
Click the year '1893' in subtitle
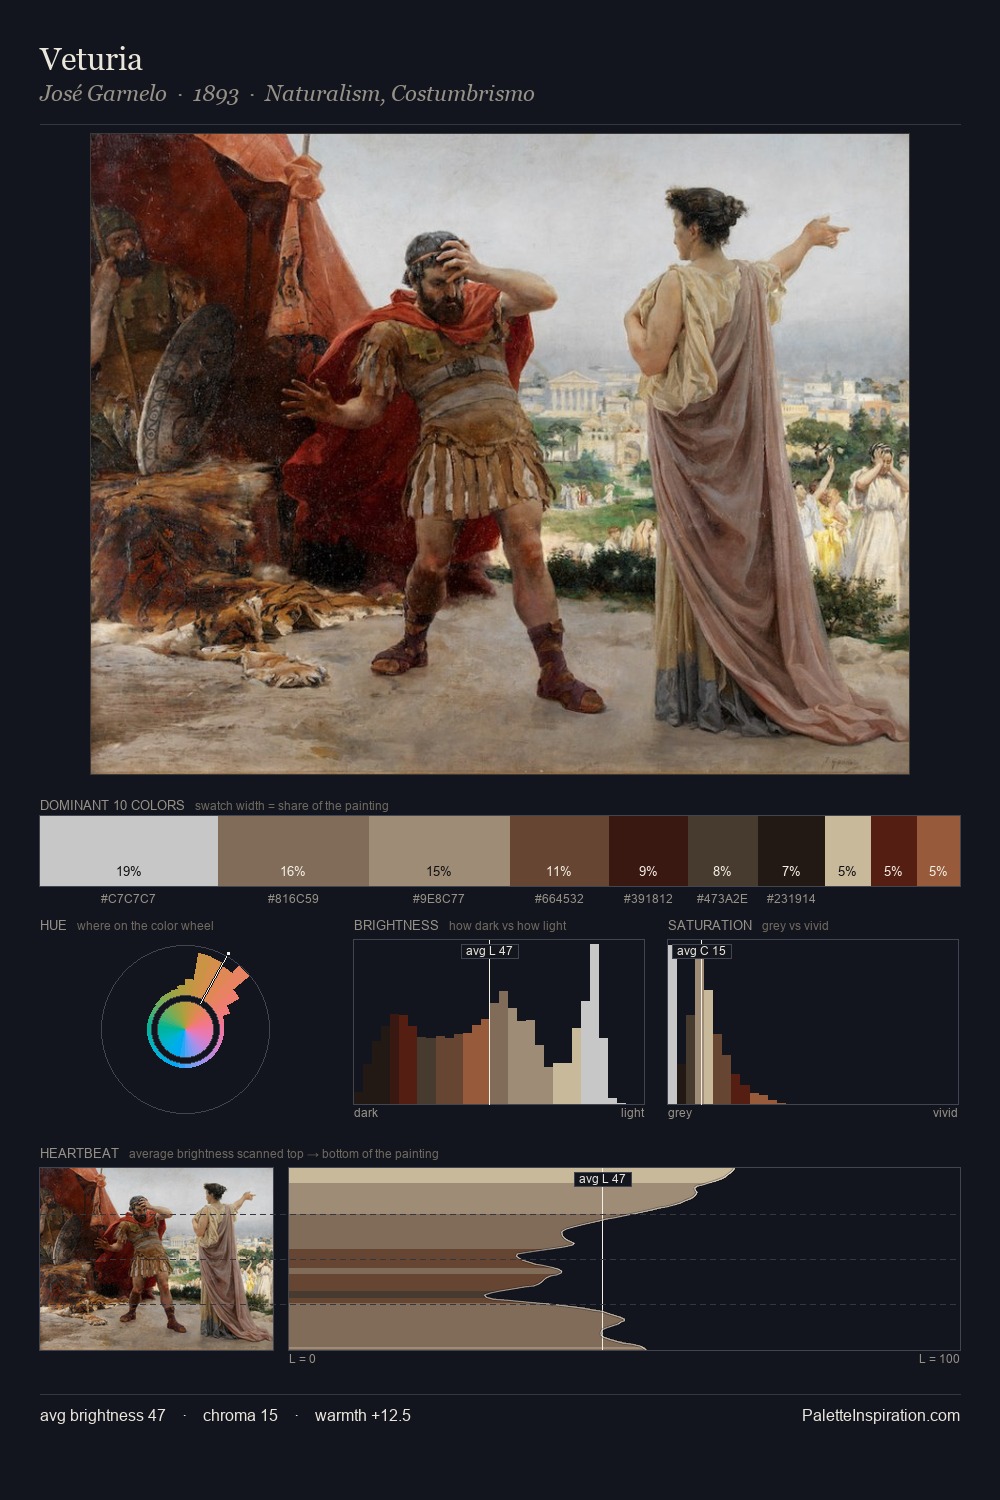pyautogui.click(x=216, y=94)
